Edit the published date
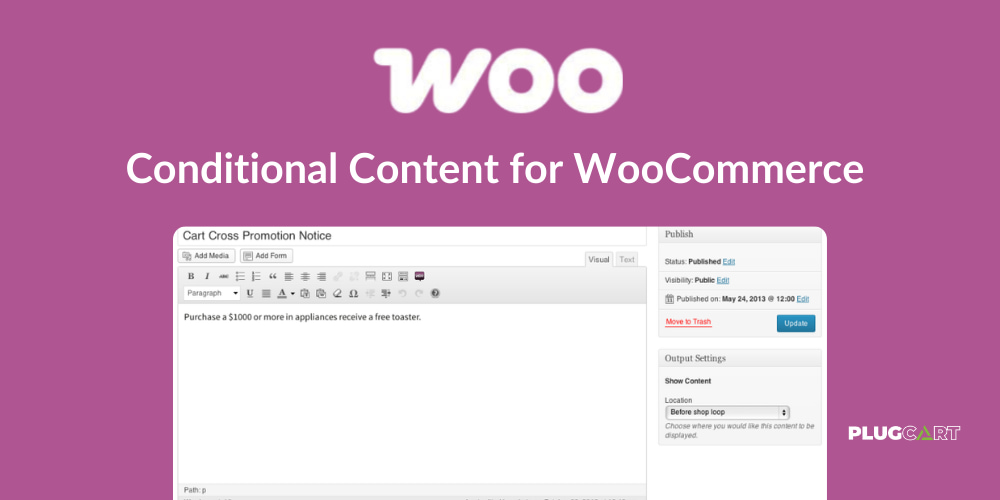 pyautogui.click(x=803, y=298)
